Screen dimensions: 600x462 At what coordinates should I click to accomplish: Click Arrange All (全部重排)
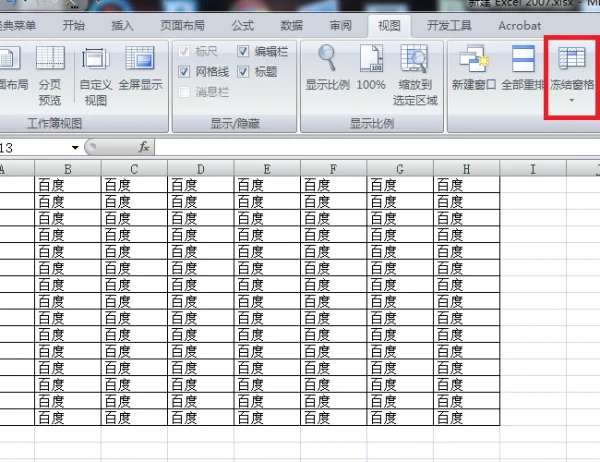tap(523, 68)
